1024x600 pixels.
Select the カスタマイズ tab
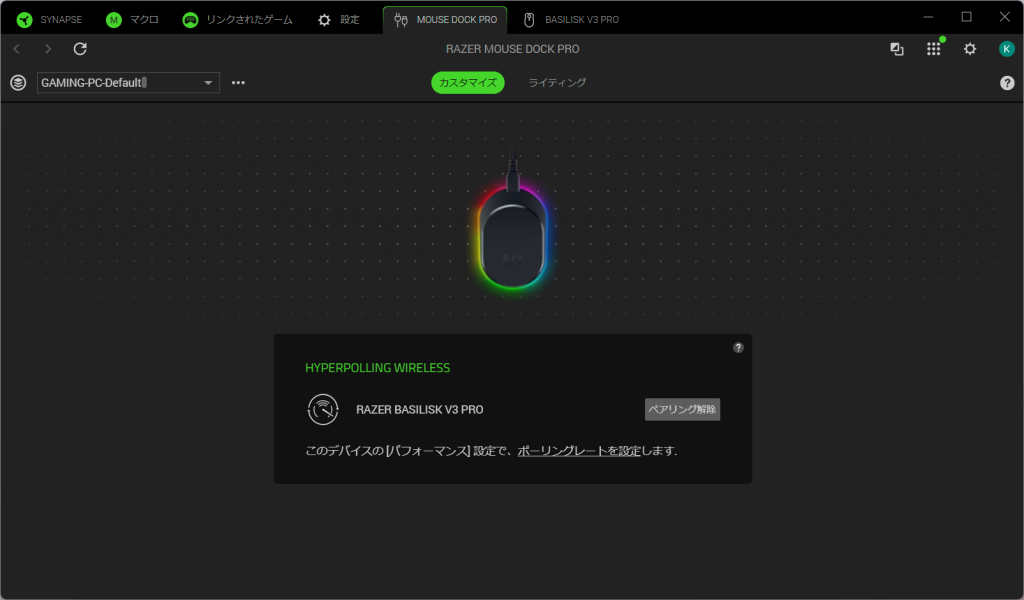(x=468, y=83)
